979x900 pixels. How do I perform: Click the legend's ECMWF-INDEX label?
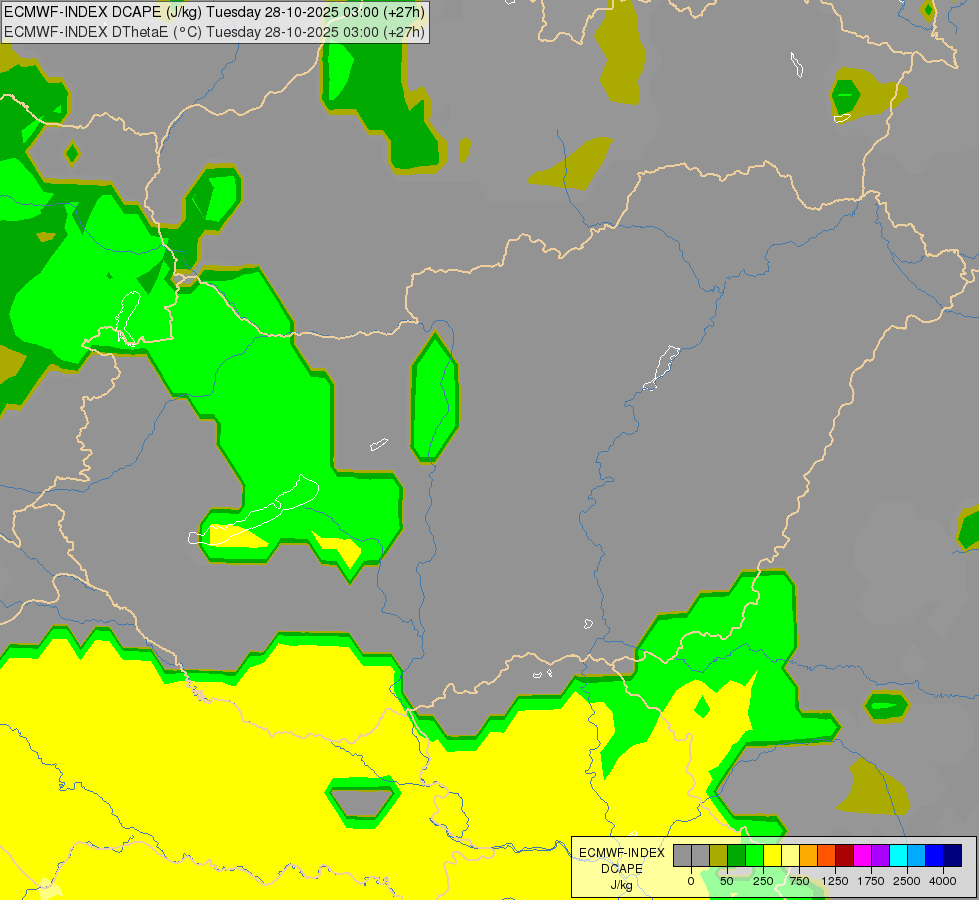tap(622, 853)
